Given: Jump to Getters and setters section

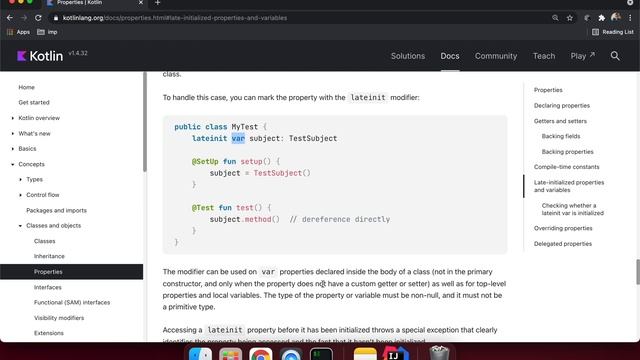Looking at the screenshot, I should [560, 121].
